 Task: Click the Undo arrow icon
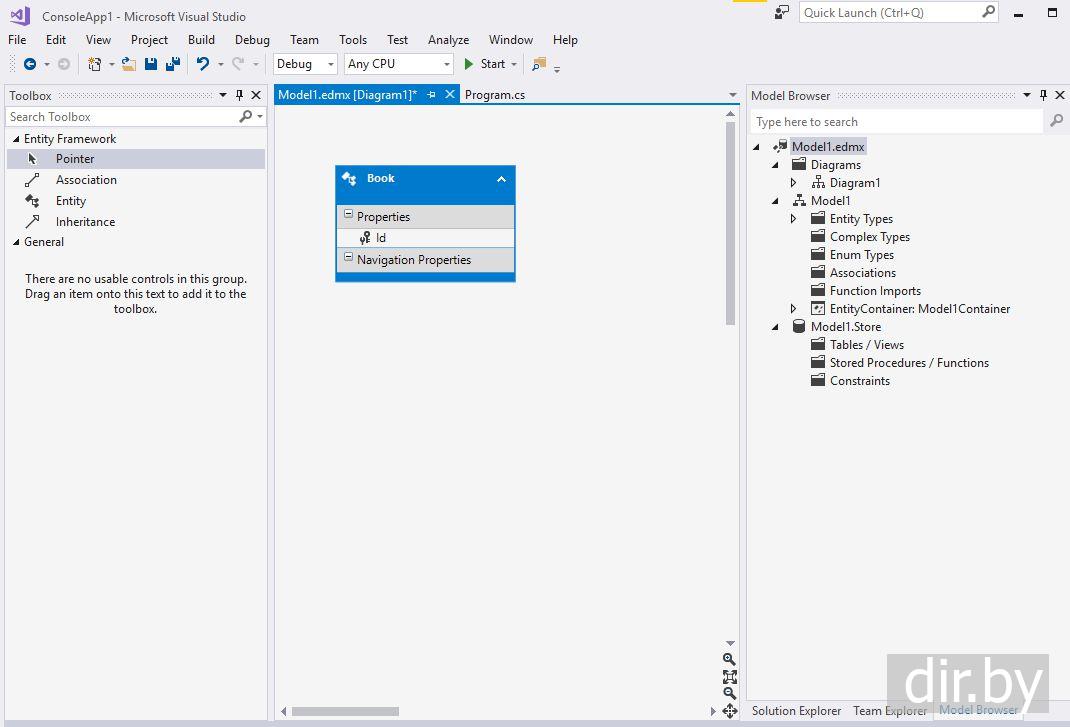pyautogui.click(x=203, y=64)
